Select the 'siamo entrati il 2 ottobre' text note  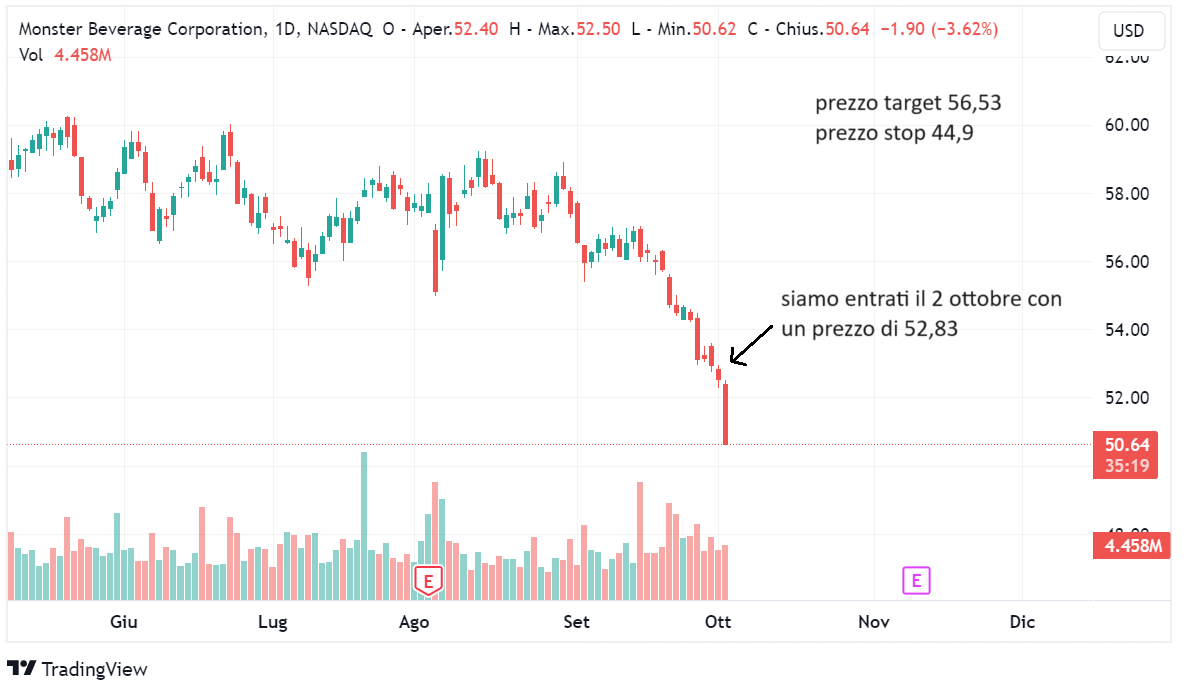click(921, 314)
